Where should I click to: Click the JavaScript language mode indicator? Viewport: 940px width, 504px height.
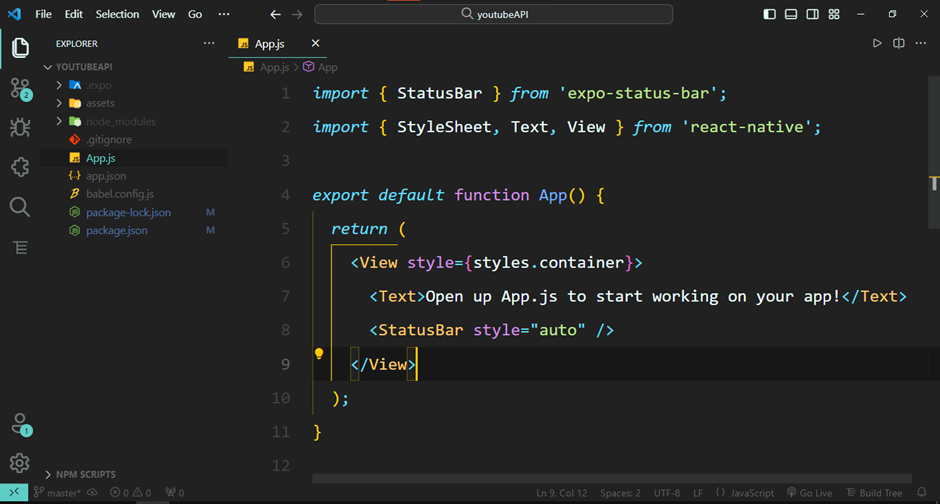[x=746, y=493]
